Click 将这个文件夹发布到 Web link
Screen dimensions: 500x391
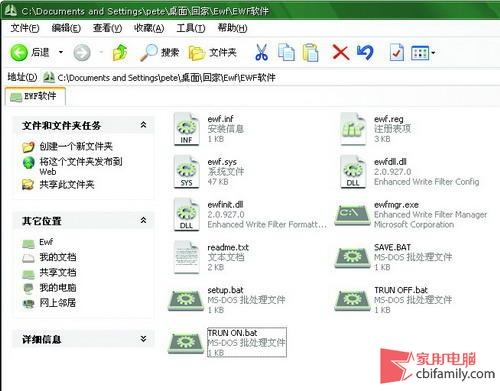coord(81,166)
